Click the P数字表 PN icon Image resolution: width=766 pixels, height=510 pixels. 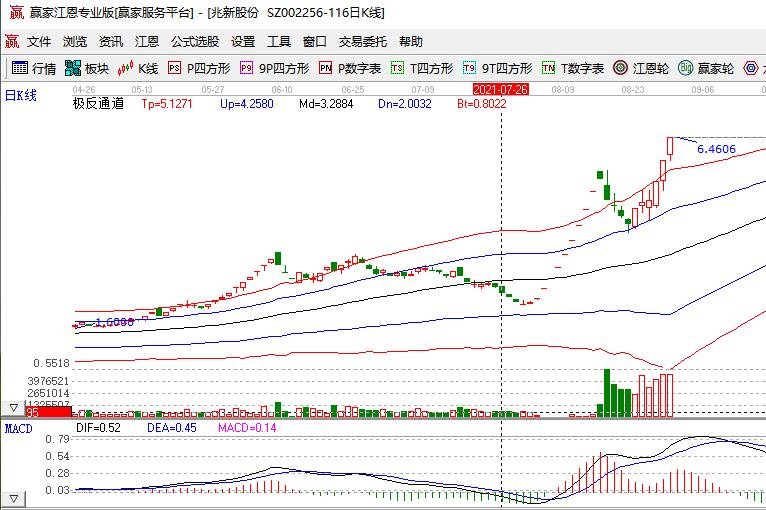tap(325, 68)
